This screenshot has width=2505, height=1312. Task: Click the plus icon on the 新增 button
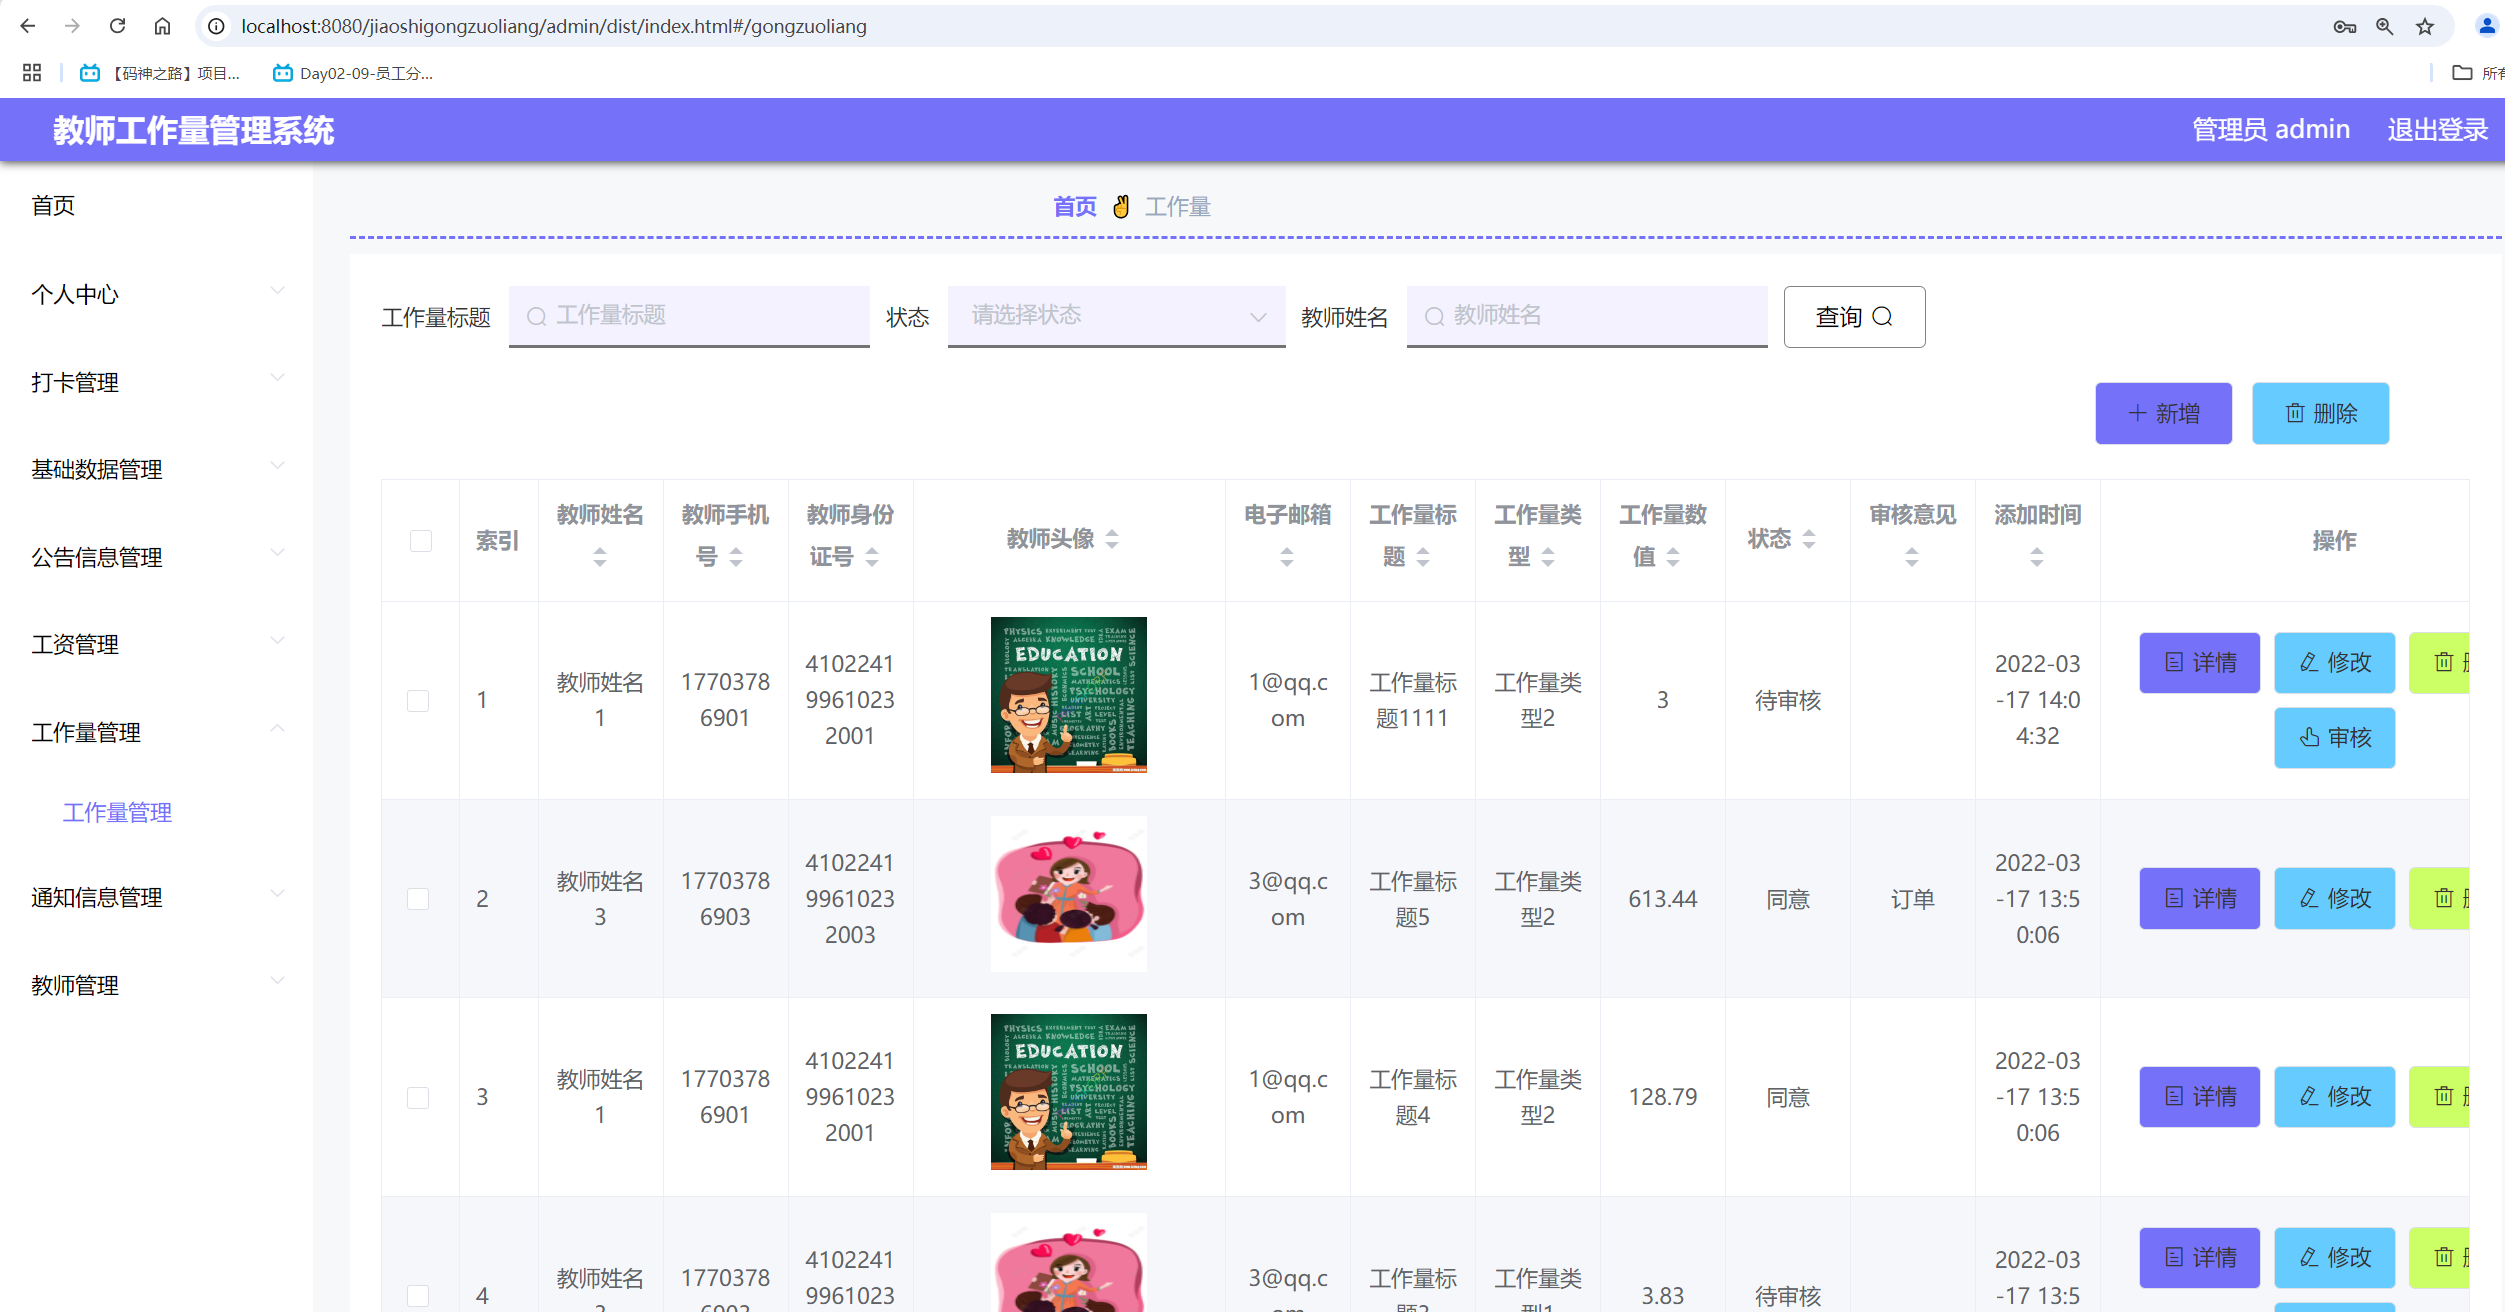[2138, 413]
